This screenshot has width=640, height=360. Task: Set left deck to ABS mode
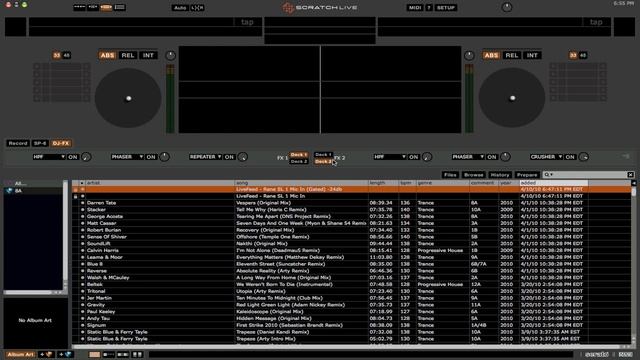point(107,55)
